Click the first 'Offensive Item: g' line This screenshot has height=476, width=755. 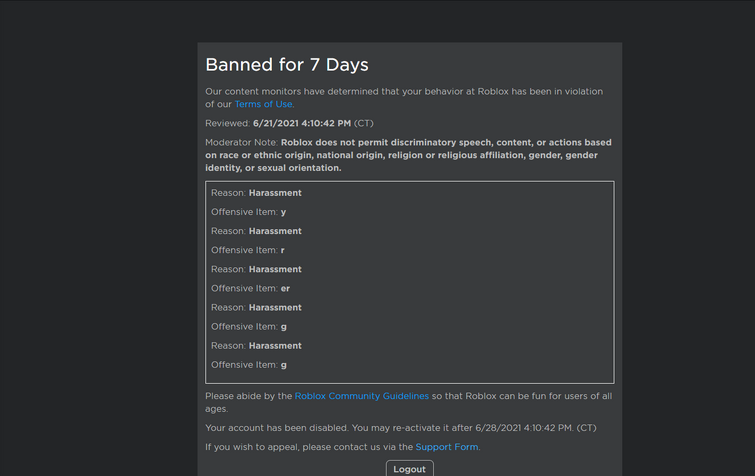(x=248, y=326)
